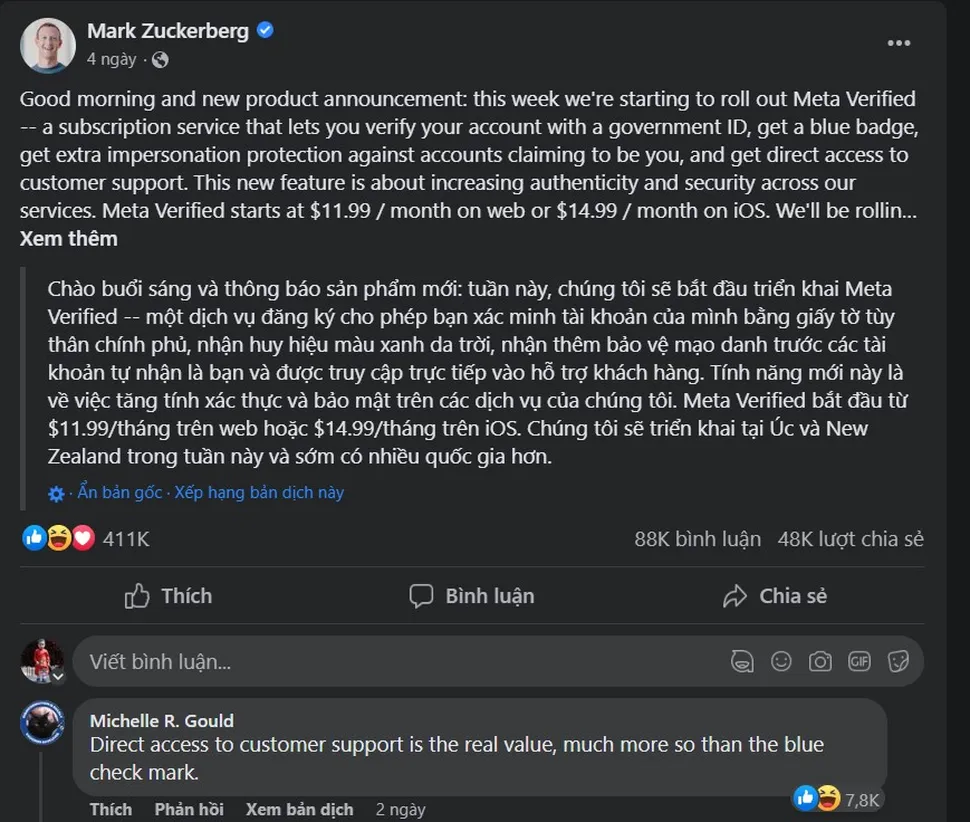Viewport: 970px width, 822px height.
Task: Attach a photo using the camera icon
Action: point(820,661)
